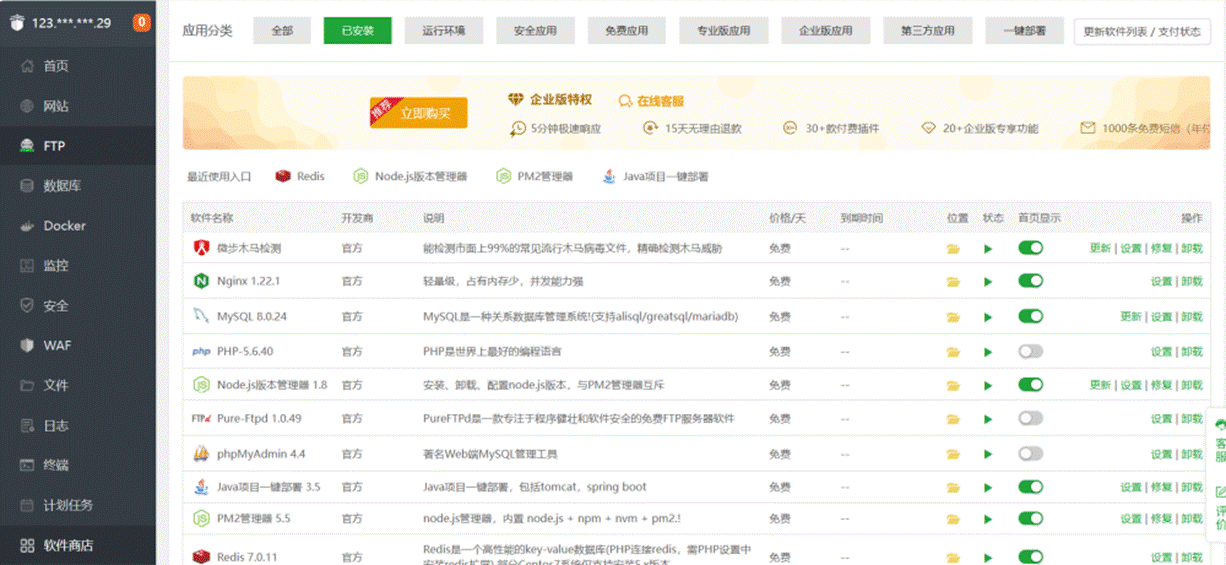Open 计划任务 in the sidebar
This screenshot has height=565, width=1226.
click(x=78, y=505)
